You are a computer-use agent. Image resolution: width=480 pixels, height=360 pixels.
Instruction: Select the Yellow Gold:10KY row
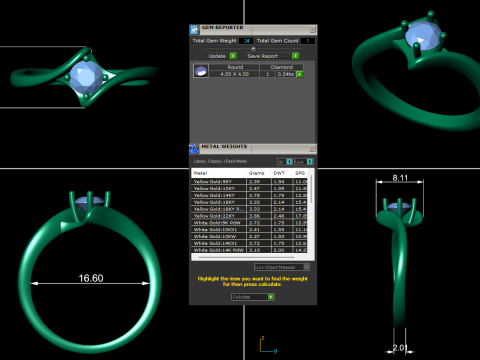coord(249,189)
